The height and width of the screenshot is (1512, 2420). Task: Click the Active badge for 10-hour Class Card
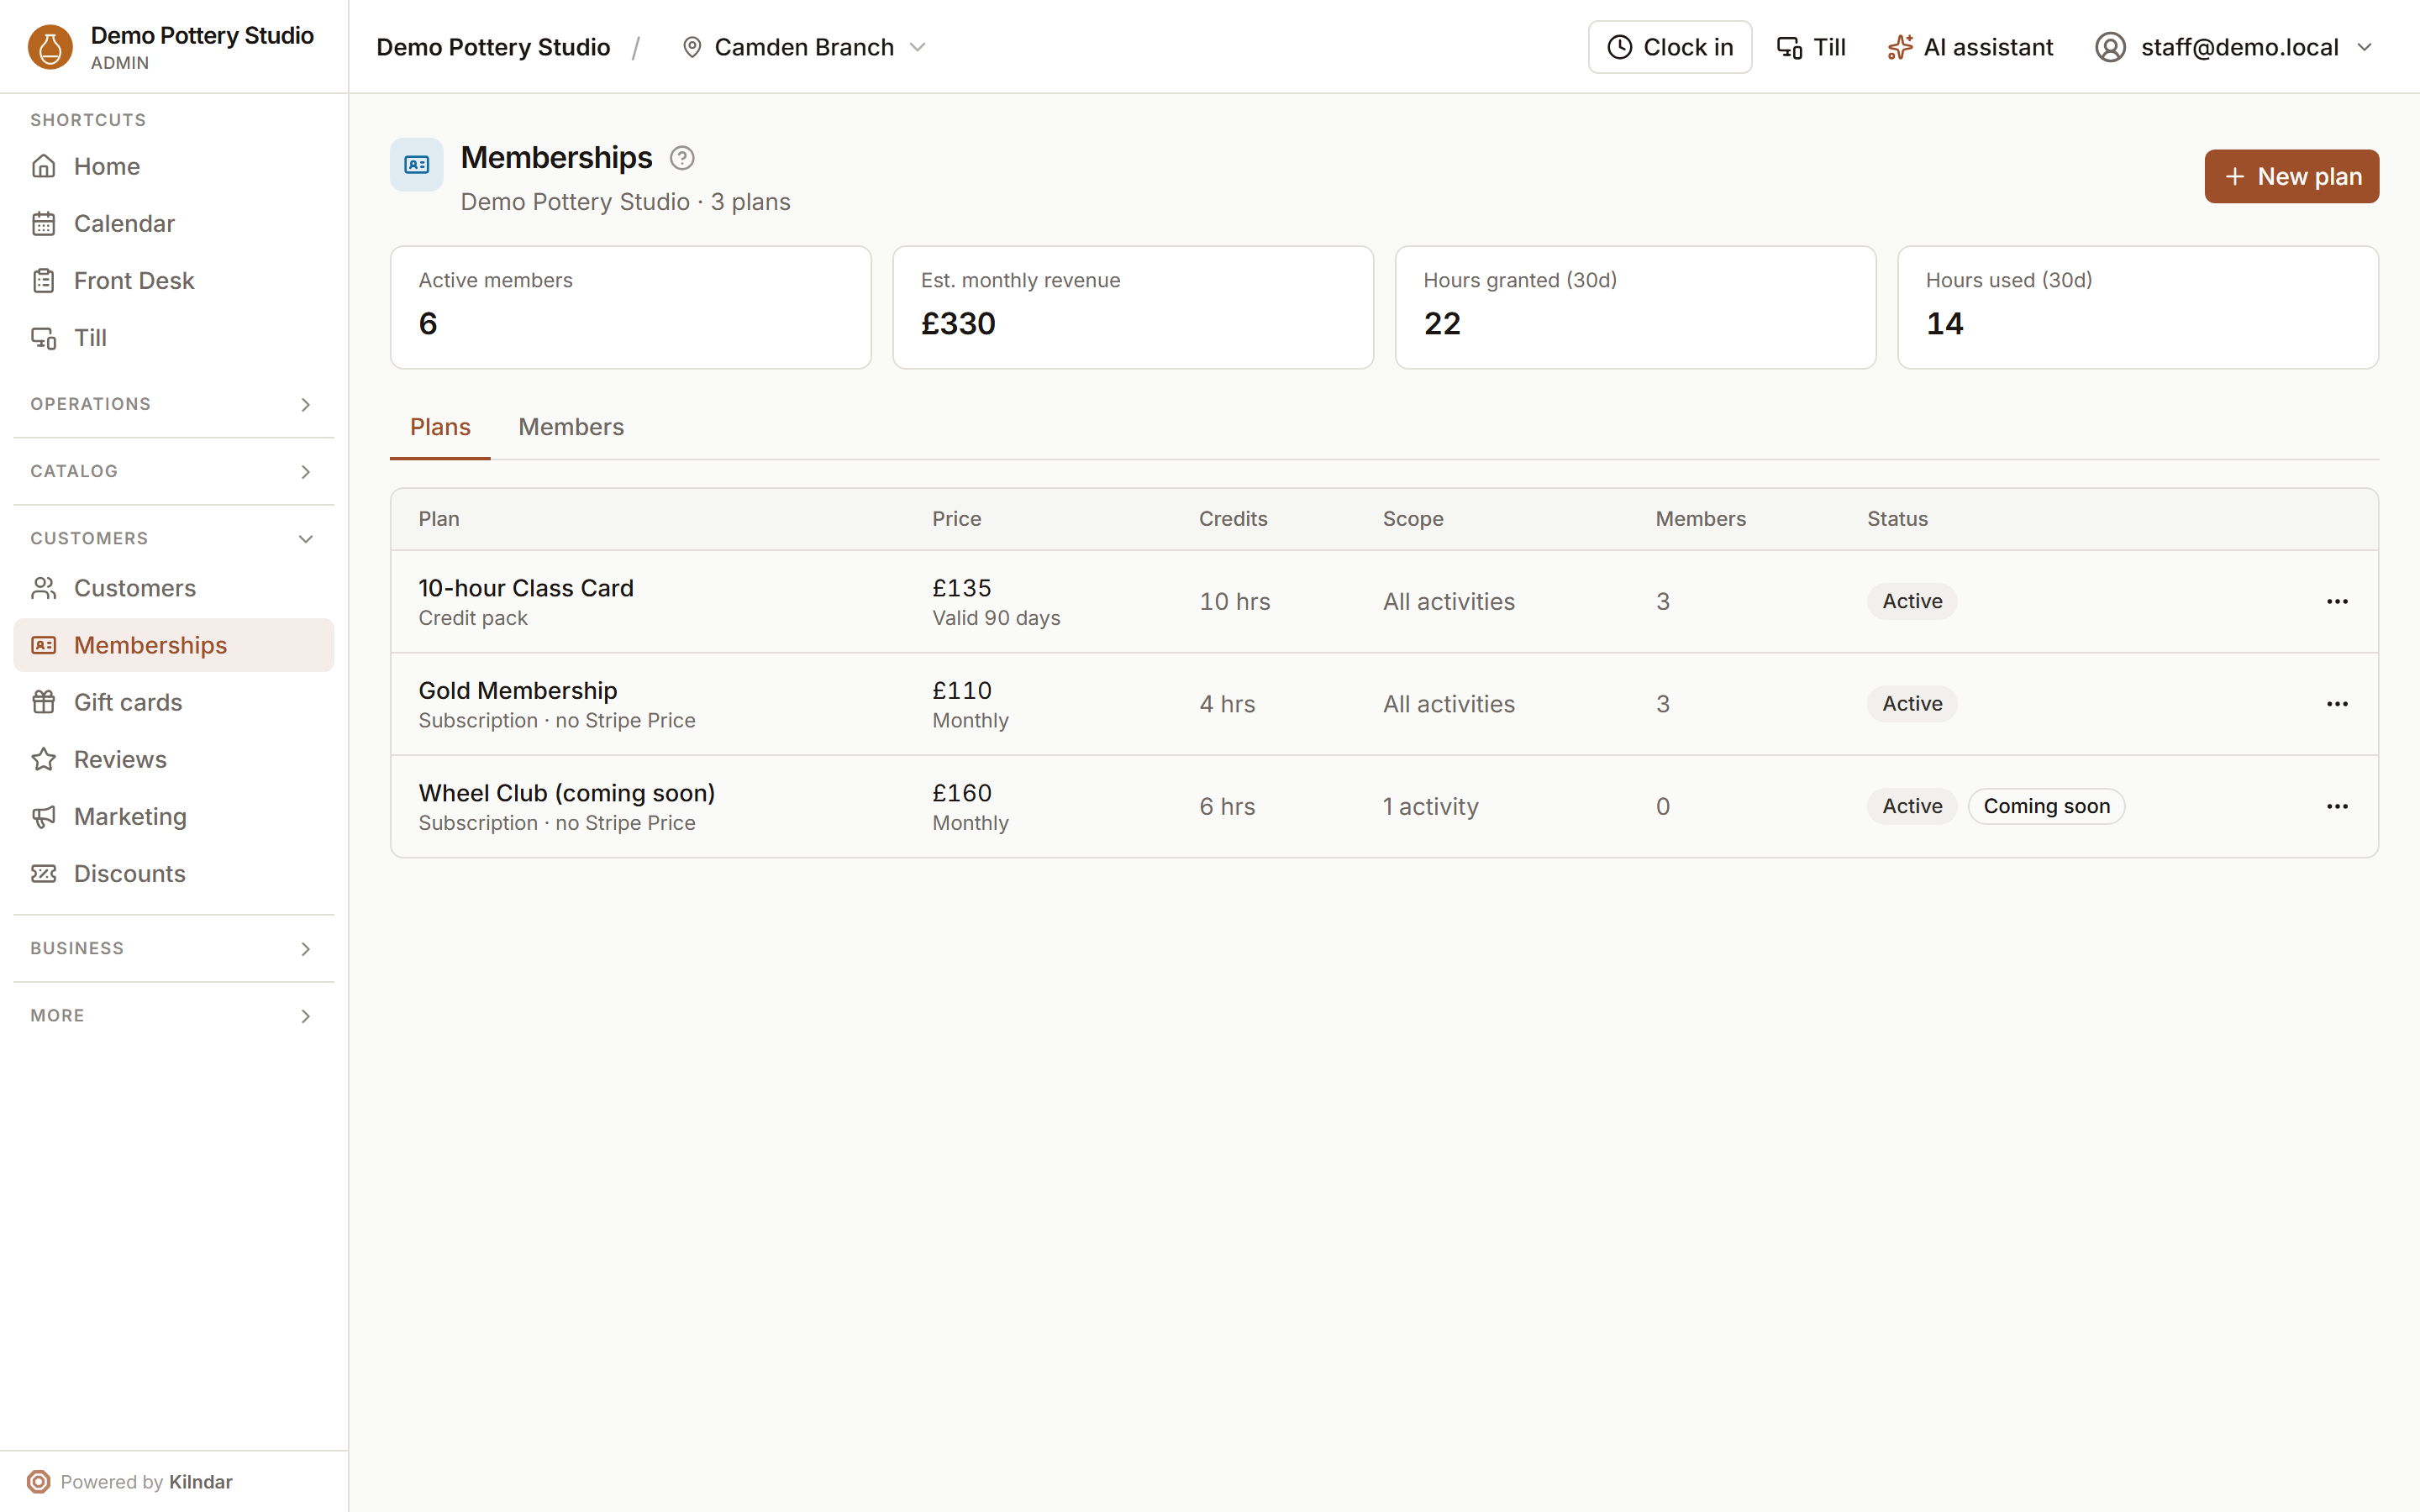[1912, 601]
